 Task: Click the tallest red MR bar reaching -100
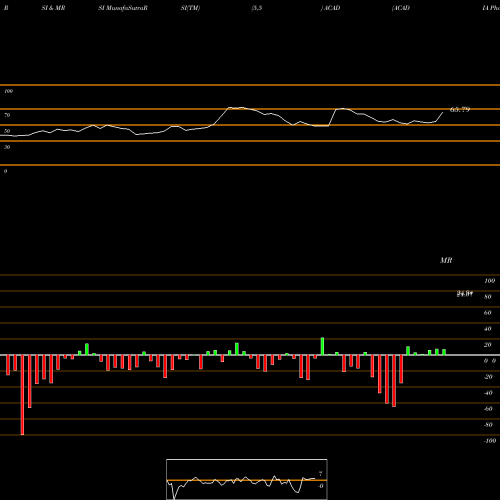pyautogui.click(x=22, y=395)
